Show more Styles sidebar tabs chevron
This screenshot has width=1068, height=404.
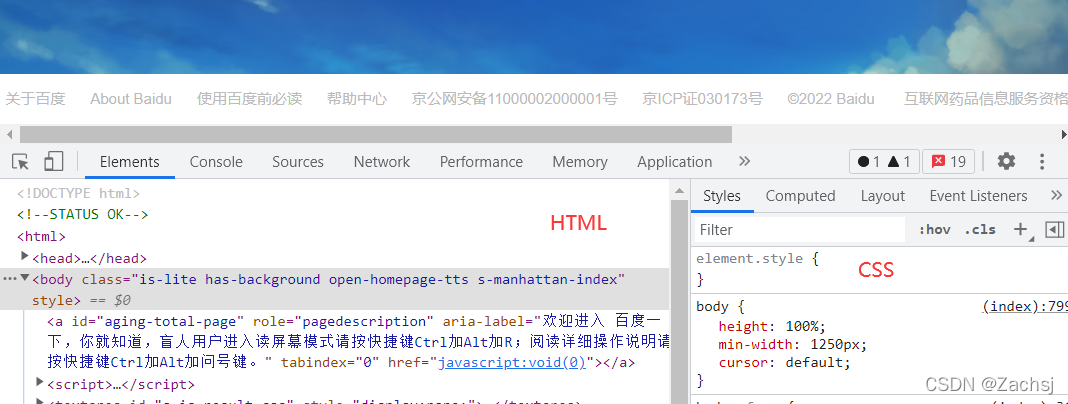pyautogui.click(x=1056, y=196)
